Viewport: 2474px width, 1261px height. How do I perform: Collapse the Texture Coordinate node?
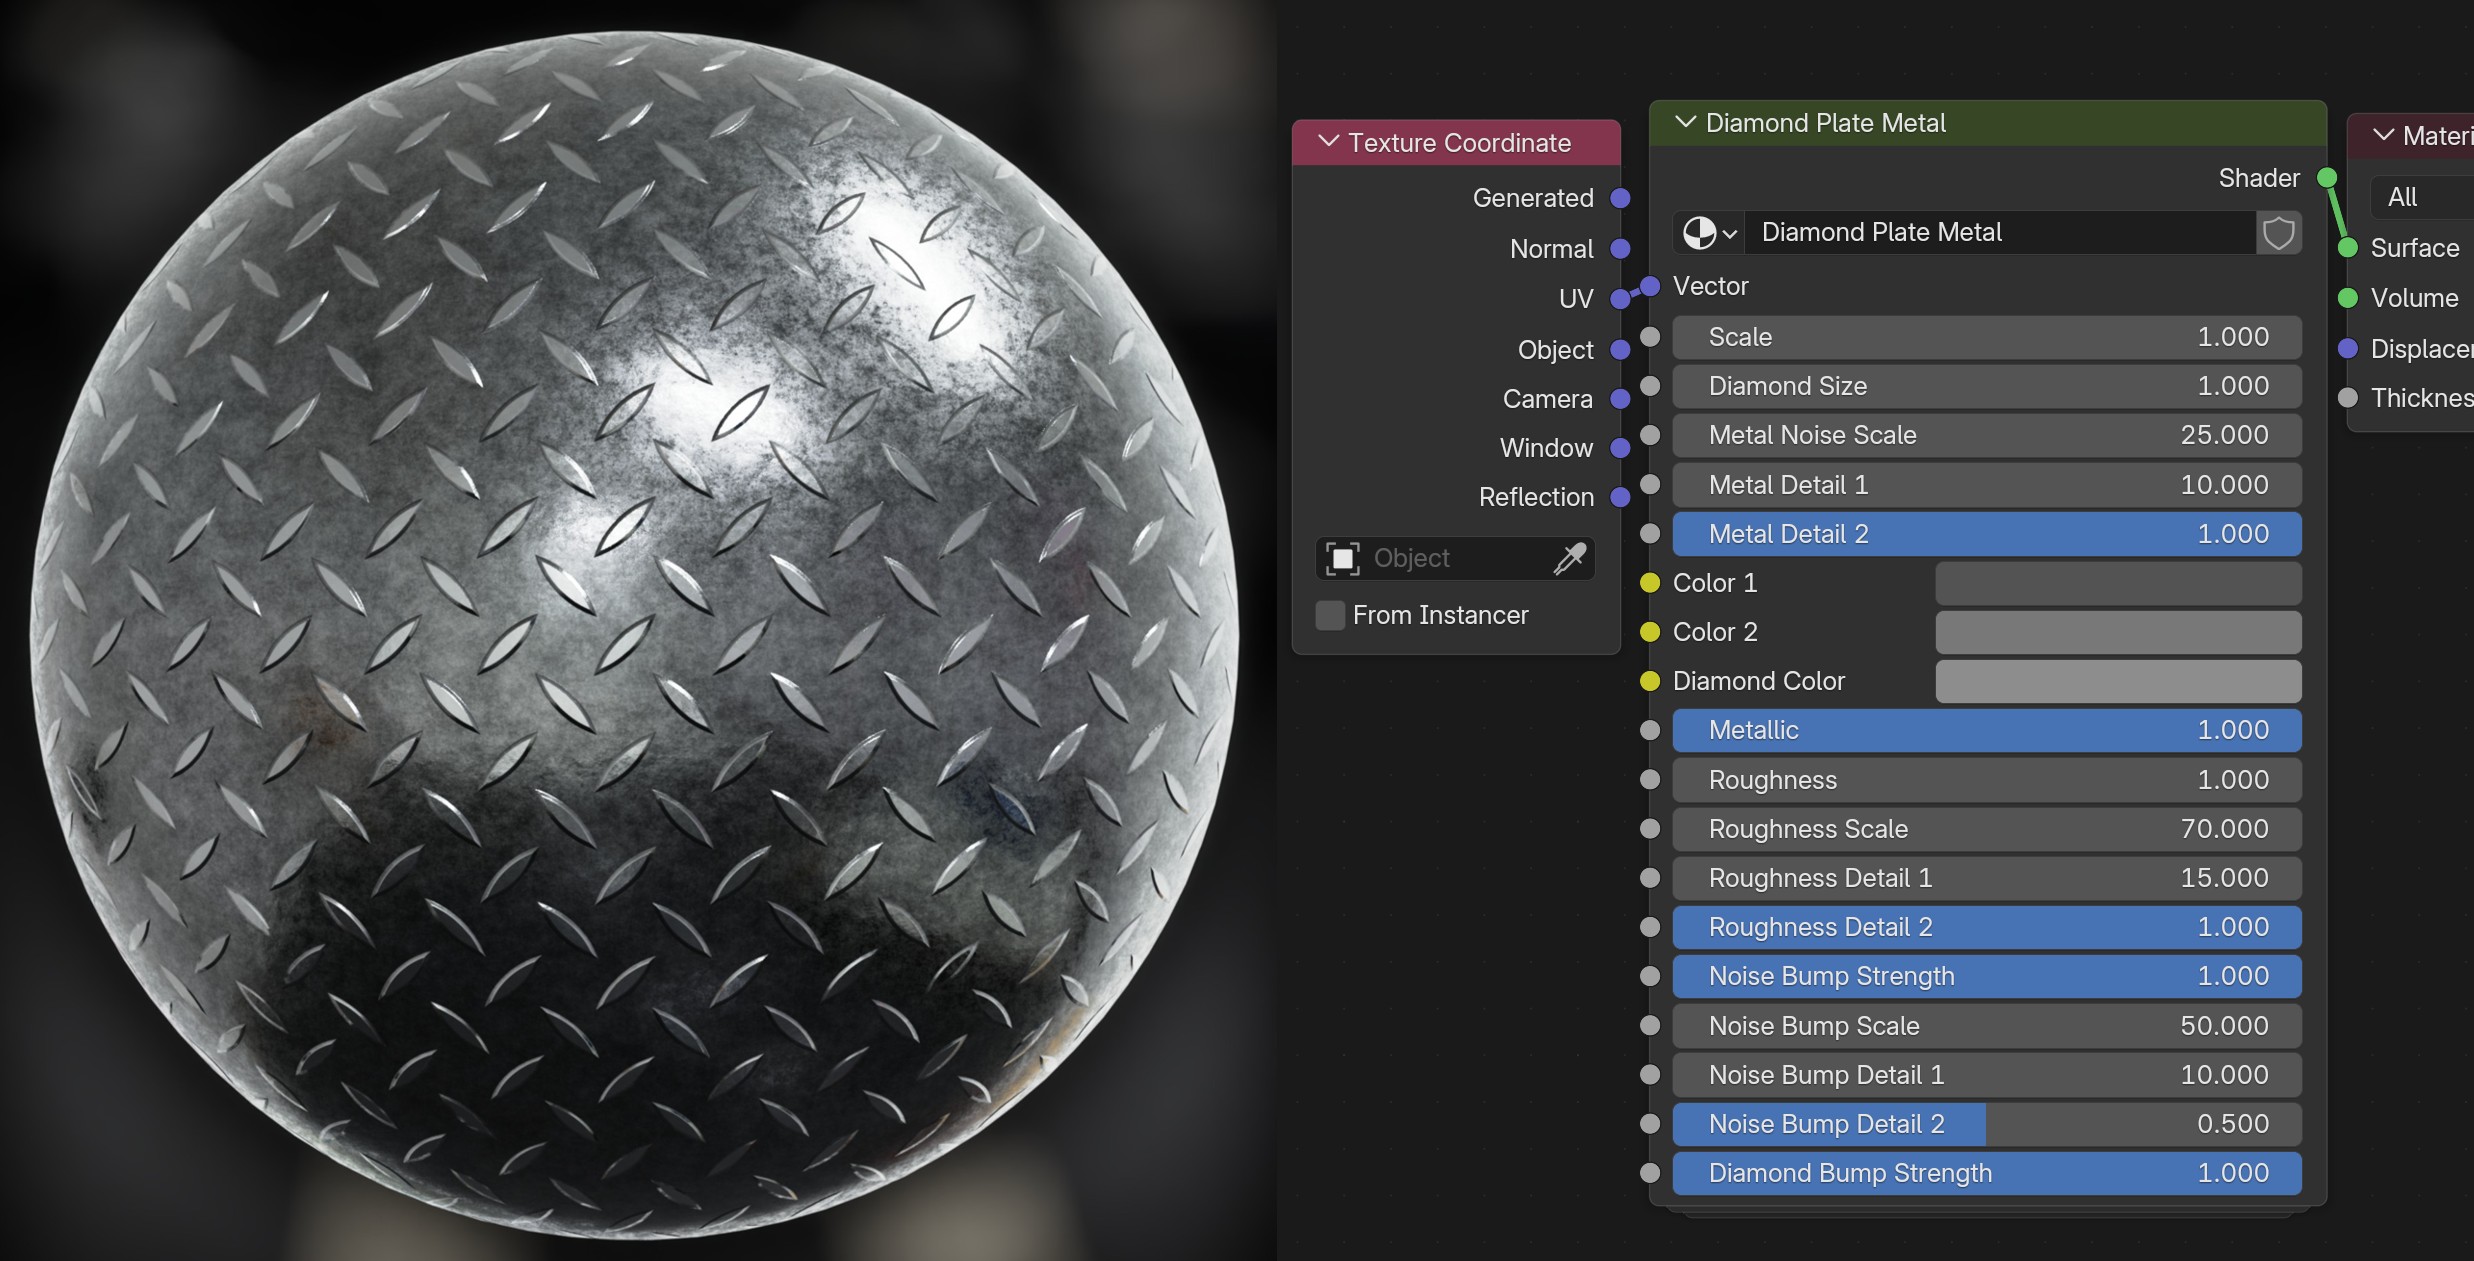tap(1328, 142)
